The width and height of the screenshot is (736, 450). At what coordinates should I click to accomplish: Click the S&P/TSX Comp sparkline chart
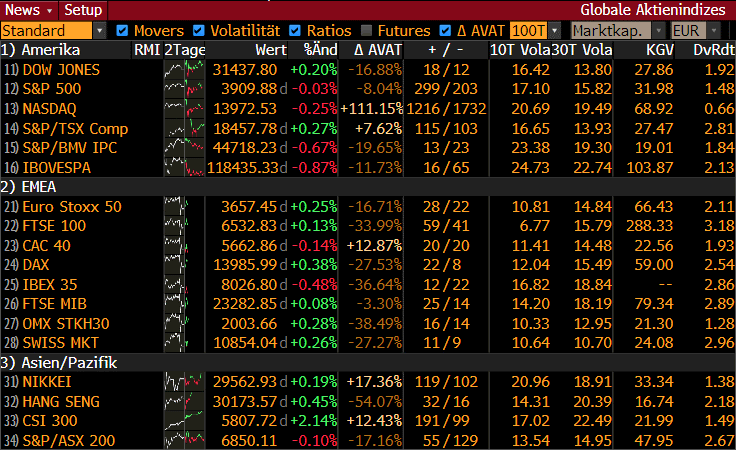click(x=184, y=129)
